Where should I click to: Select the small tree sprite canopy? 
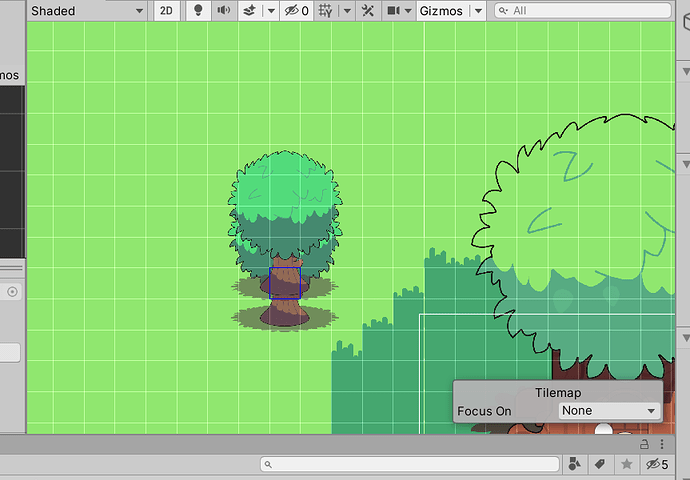pos(285,205)
